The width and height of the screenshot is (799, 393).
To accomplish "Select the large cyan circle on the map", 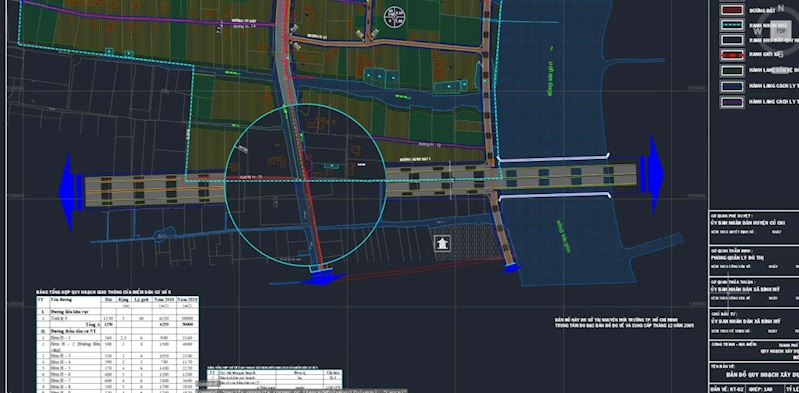I will [x=306, y=185].
